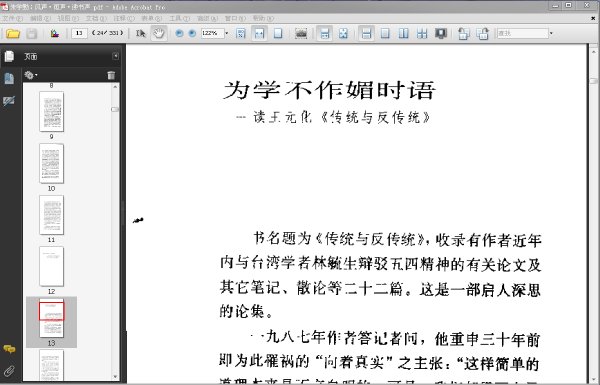Viewport: 600px width, 385px height.
Task: Rotate view clockwise
Action: click(483, 34)
